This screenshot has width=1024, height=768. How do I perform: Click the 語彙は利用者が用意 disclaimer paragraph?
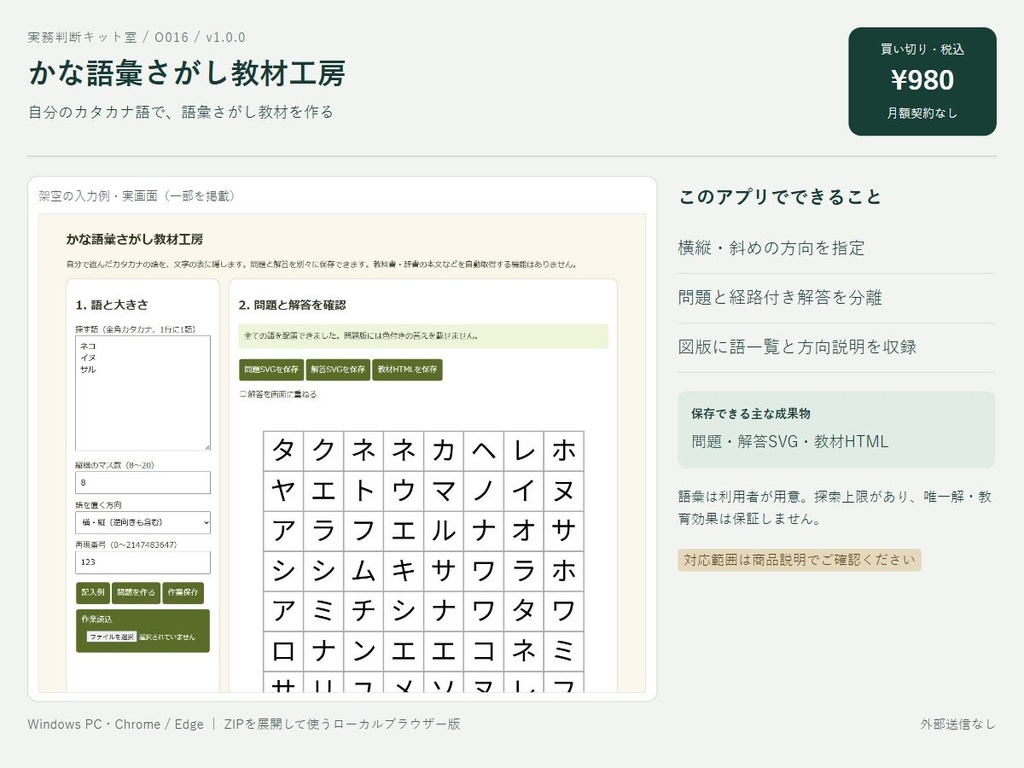(835, 507)
